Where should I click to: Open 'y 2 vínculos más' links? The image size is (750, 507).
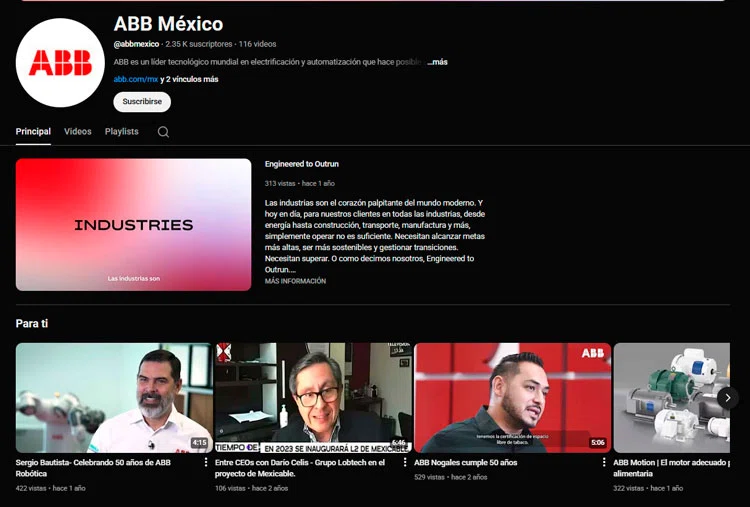[x=189, y=79]
